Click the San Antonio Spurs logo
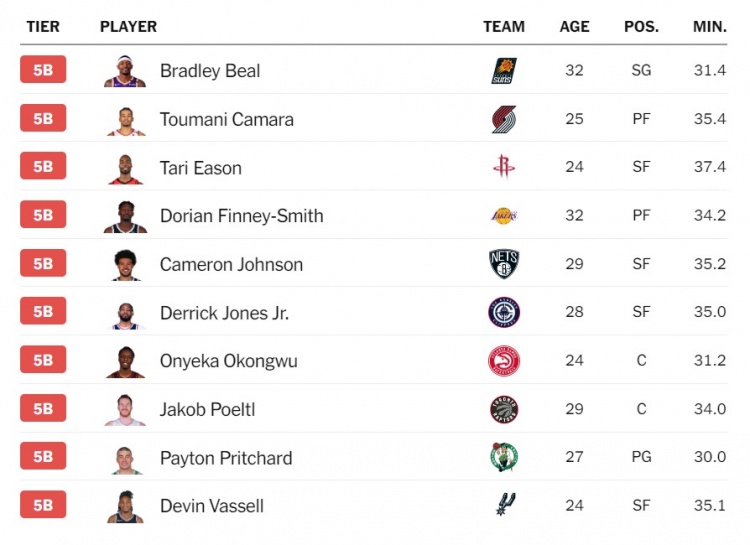Screen dimensions: 750x545 [x=504, y=505]
